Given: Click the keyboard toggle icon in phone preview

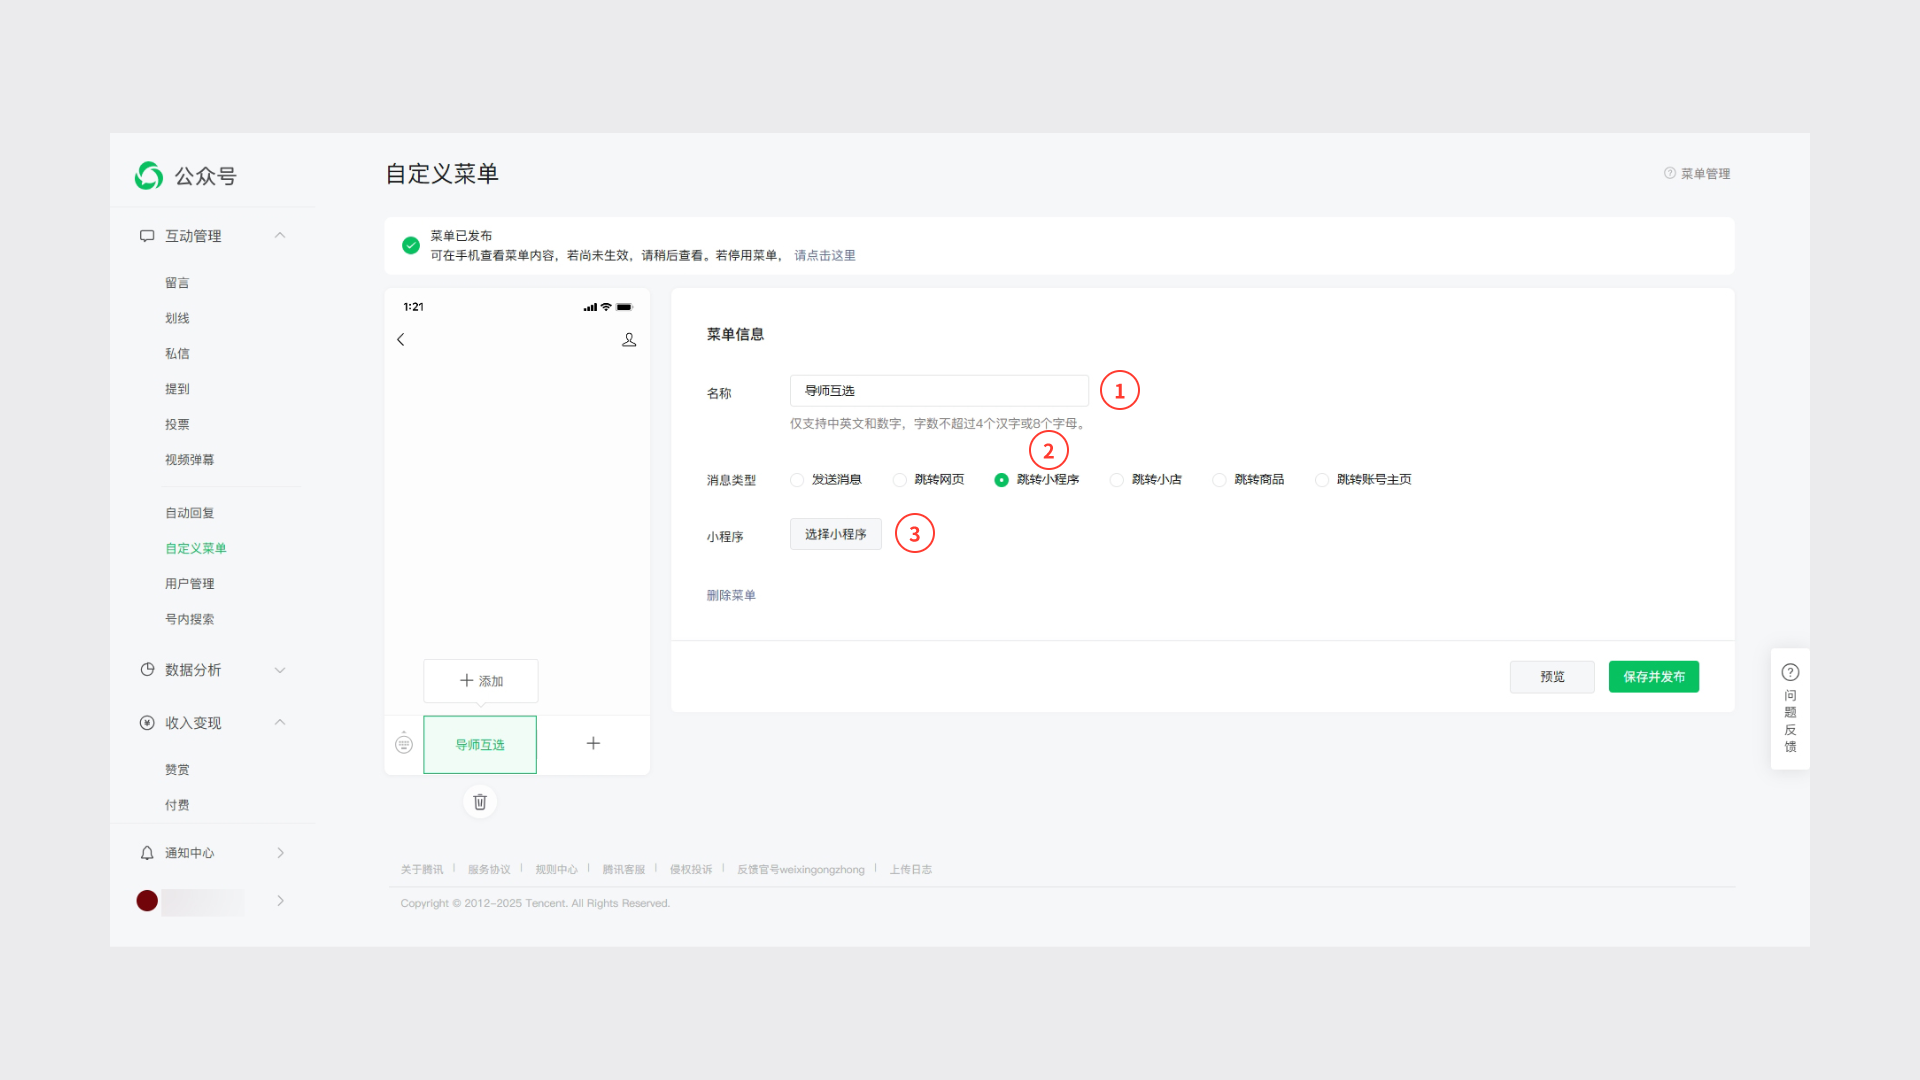Looking at the screenshot, I should pos(404,743).
